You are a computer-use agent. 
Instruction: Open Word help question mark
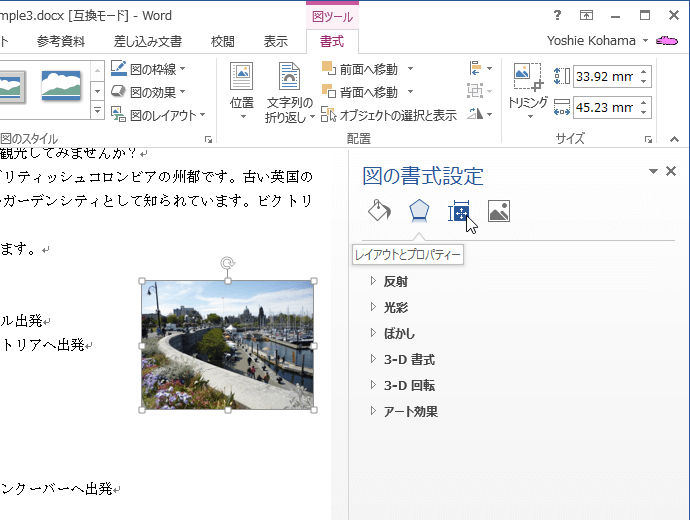557,15
